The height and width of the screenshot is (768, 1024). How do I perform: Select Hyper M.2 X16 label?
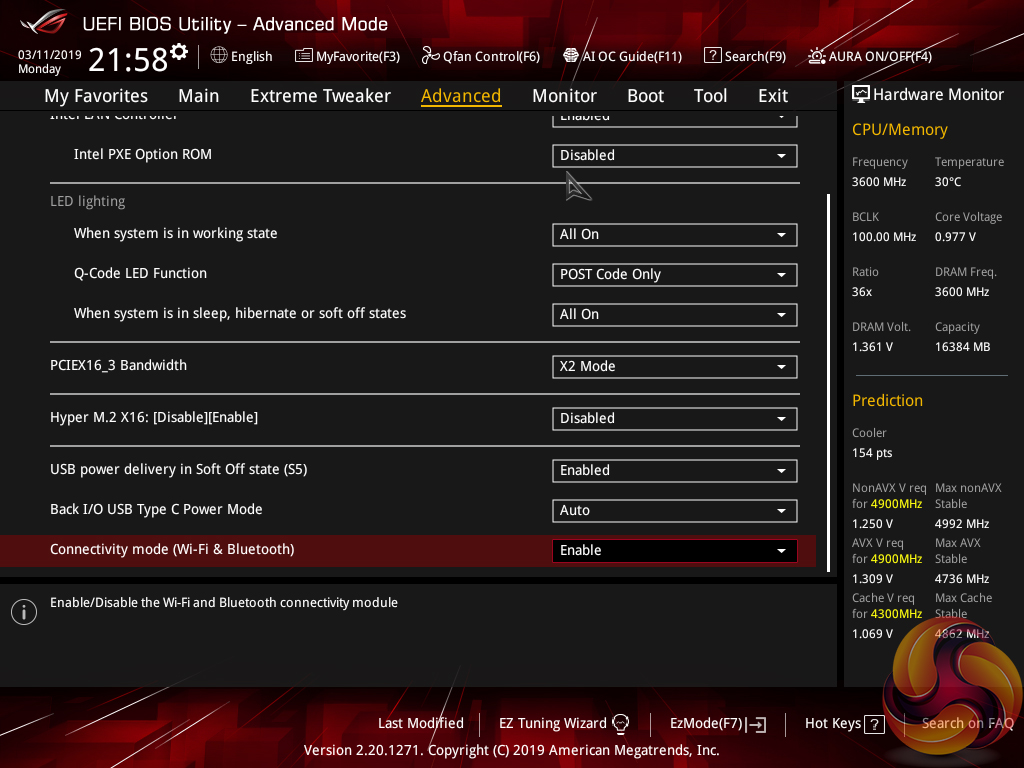[x=153, y=418]
